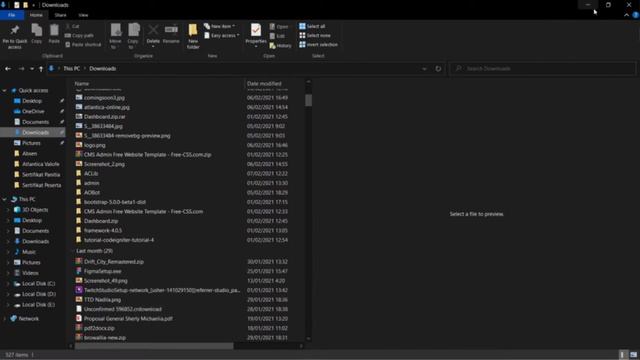The image size is (640, 360).
Task: Select the admin folder
Action: click(x=91, y=183)
